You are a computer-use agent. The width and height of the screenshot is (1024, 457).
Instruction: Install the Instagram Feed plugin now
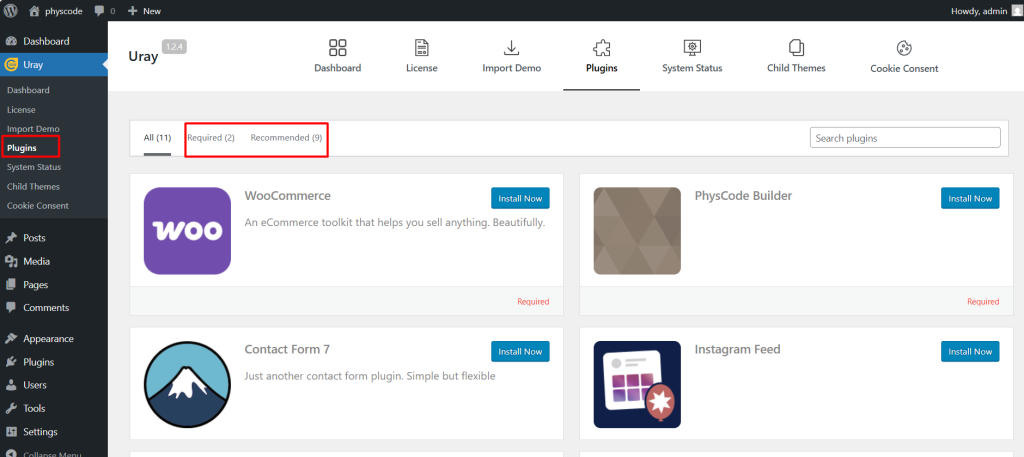pos(970,351)
